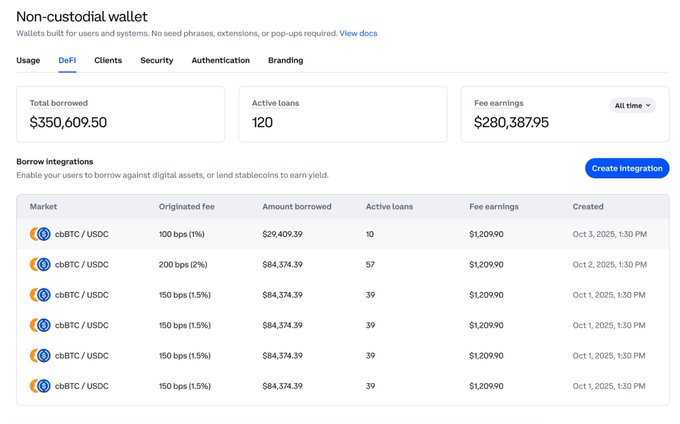The image size is (680, 424).
Task: Click the Oct 2, 2025, 1:30 PM date
Action: (x=610, y=264)
